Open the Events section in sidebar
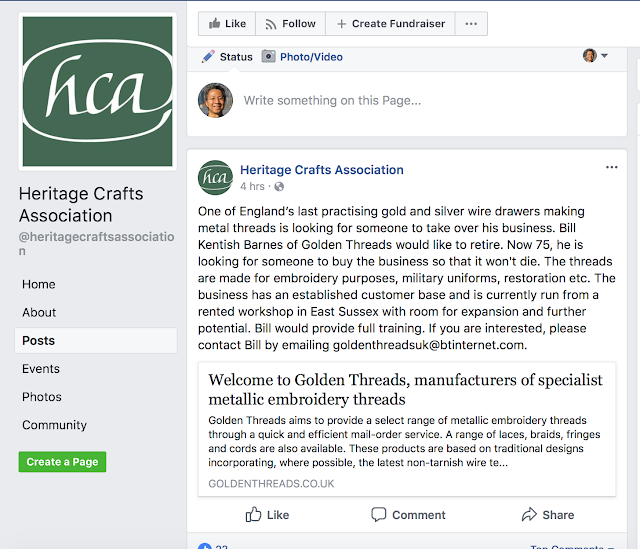Image resolution: width=640 pixels, height=549 pixels. click(x=41, y=369)
